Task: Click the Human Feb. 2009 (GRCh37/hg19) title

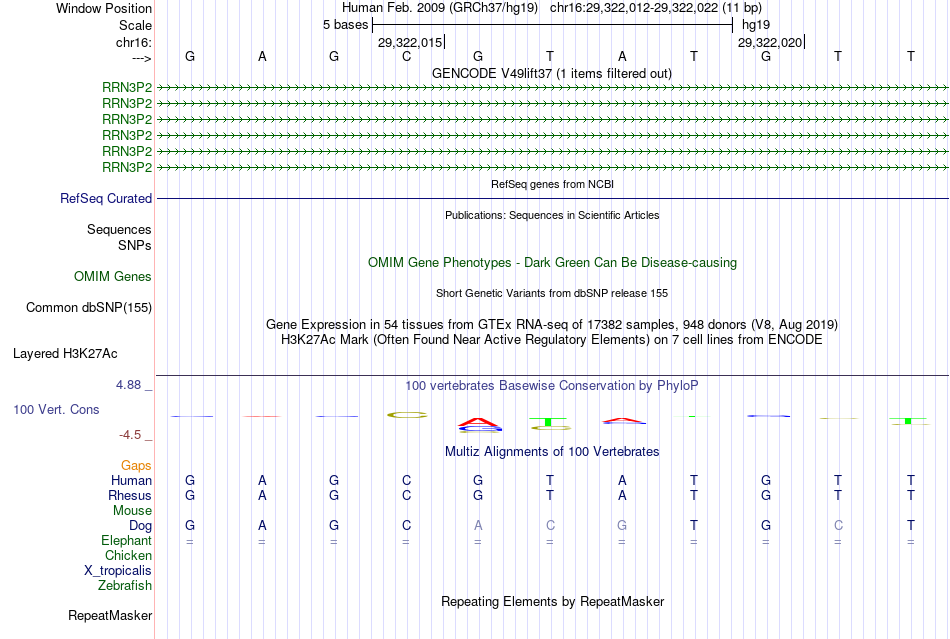Action: (x=439, y=8)
